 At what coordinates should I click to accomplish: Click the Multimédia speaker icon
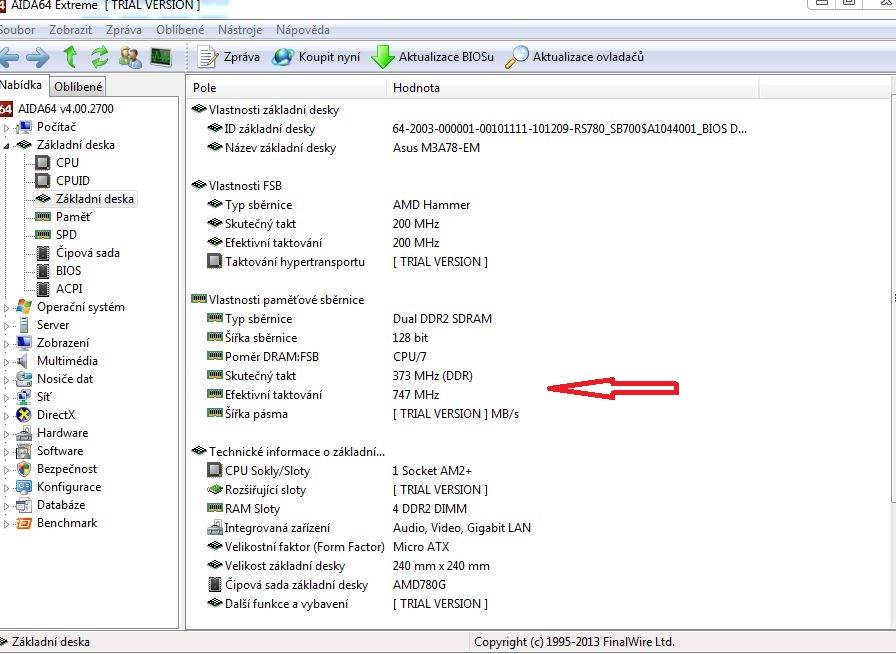pyautogui.click(x=23, y=361)
